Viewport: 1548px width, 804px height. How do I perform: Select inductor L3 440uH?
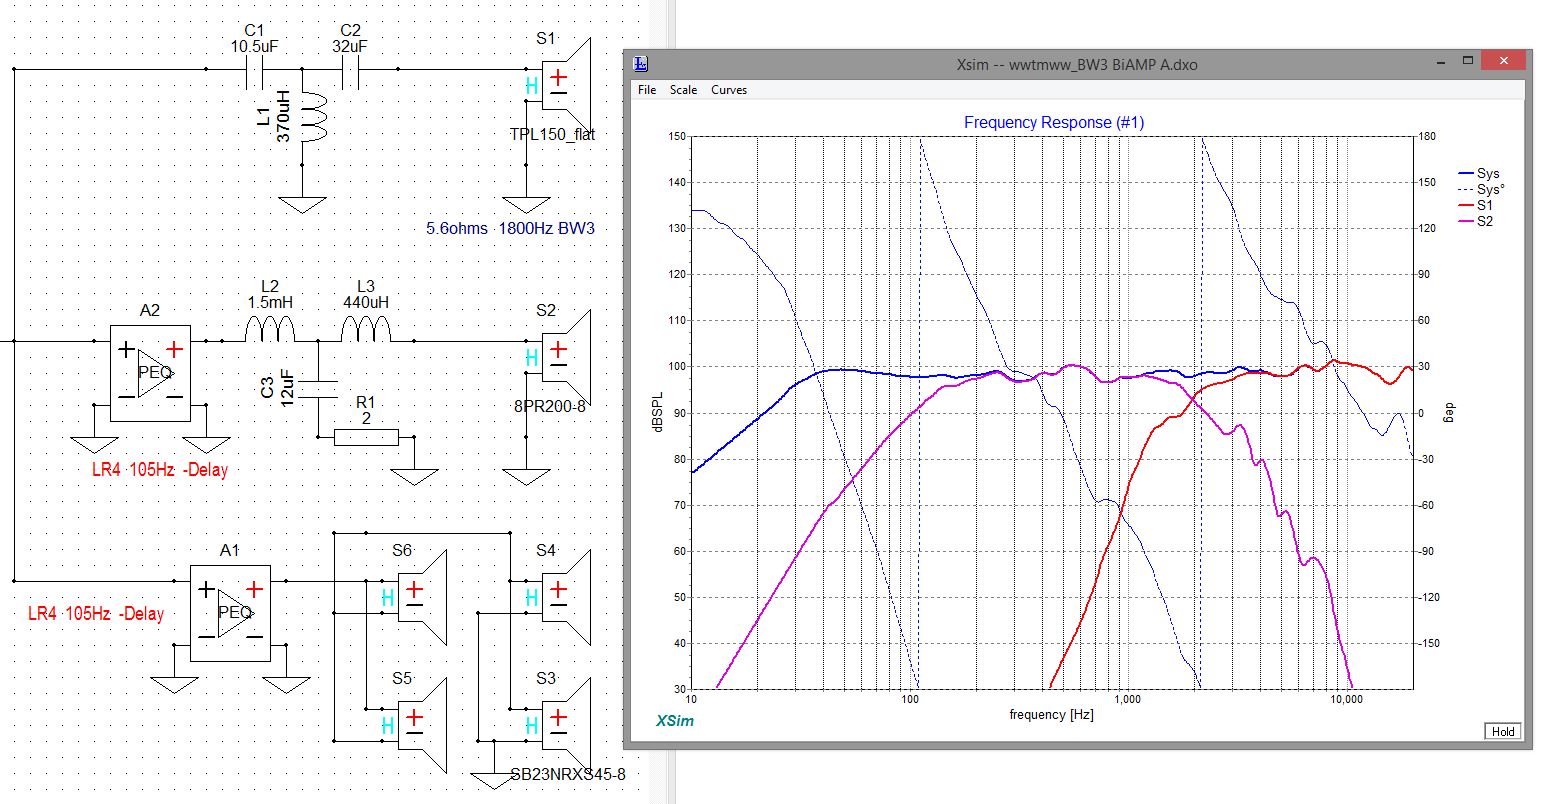pos(366,328)
